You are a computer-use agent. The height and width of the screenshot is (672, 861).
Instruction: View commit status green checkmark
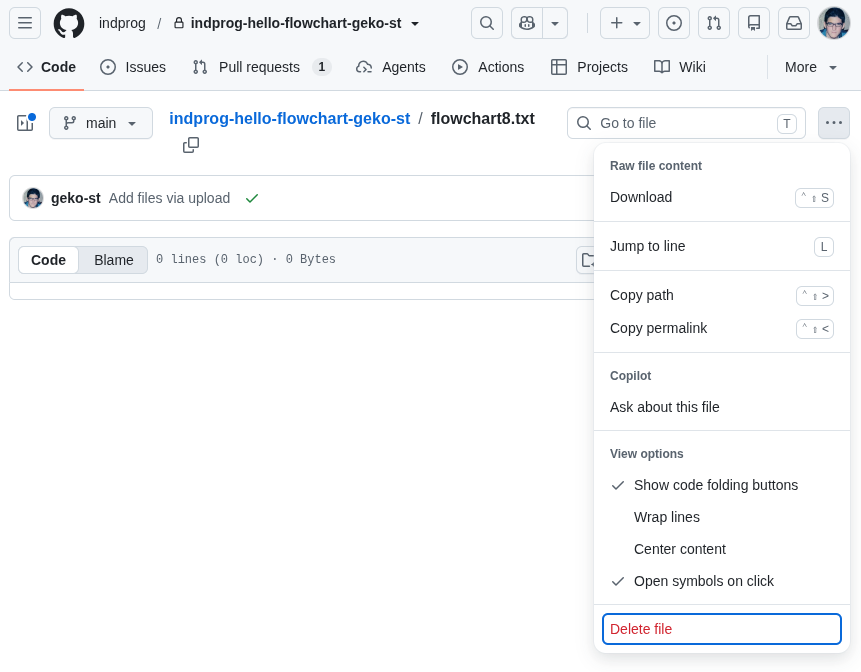[x=252, y=198]
